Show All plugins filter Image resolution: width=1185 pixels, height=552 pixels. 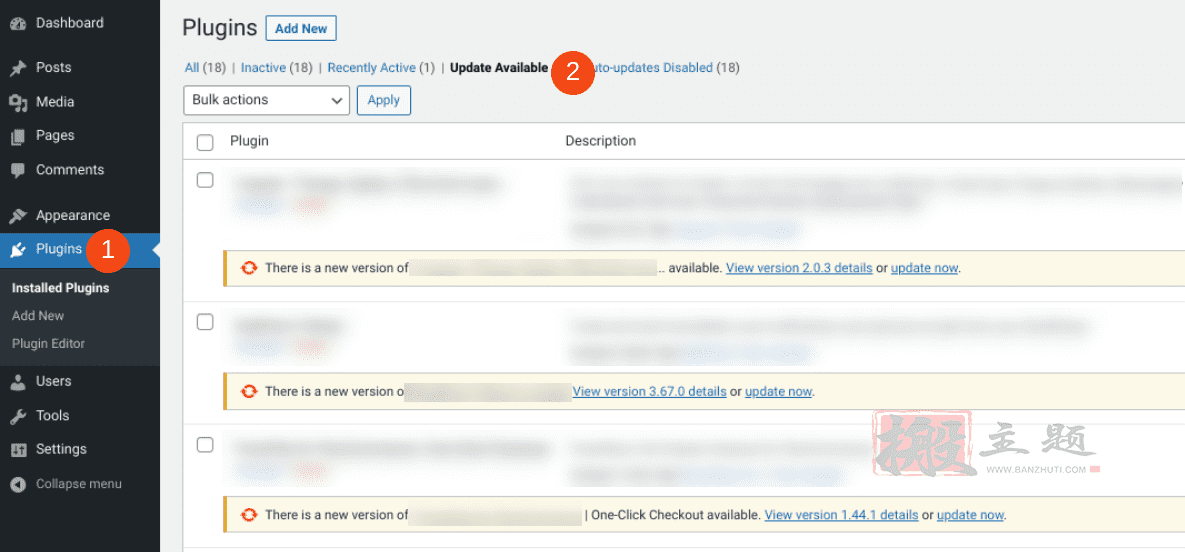(192, 68)
